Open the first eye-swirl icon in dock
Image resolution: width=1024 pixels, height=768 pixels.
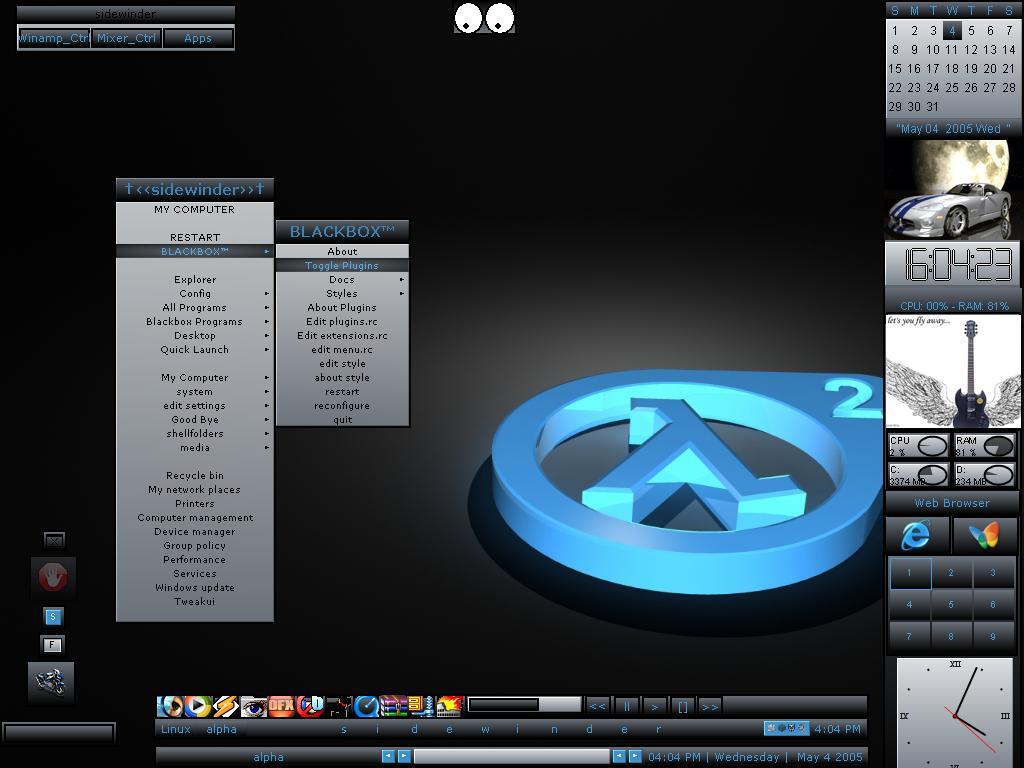pos(170,706)
